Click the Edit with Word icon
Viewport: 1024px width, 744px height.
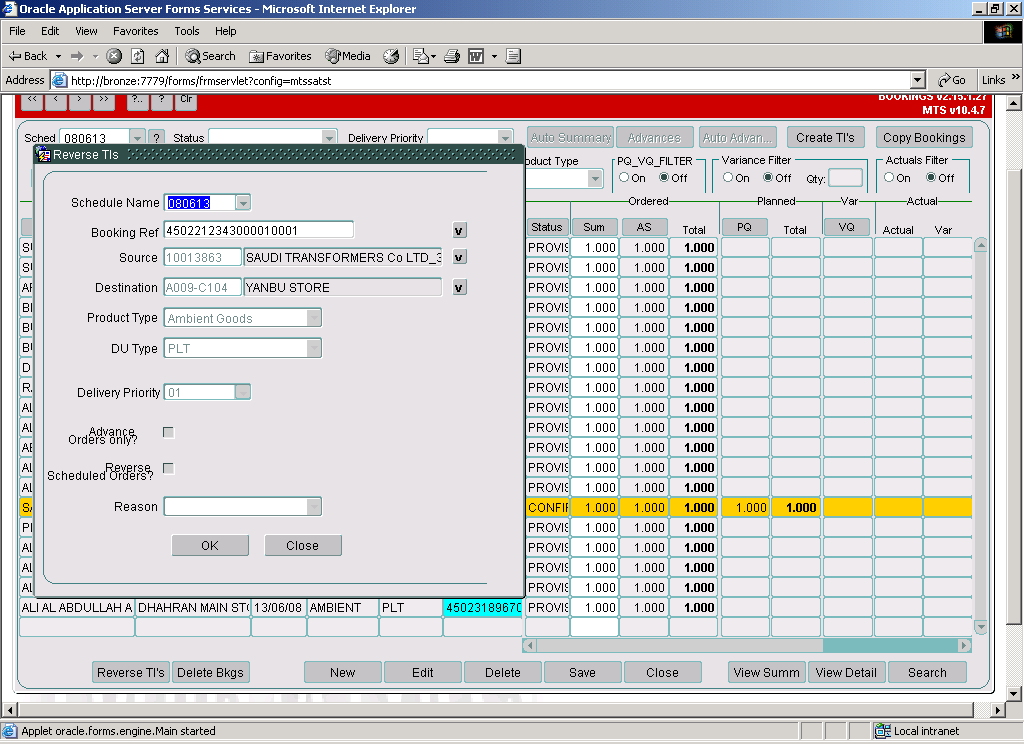point(476,56)
